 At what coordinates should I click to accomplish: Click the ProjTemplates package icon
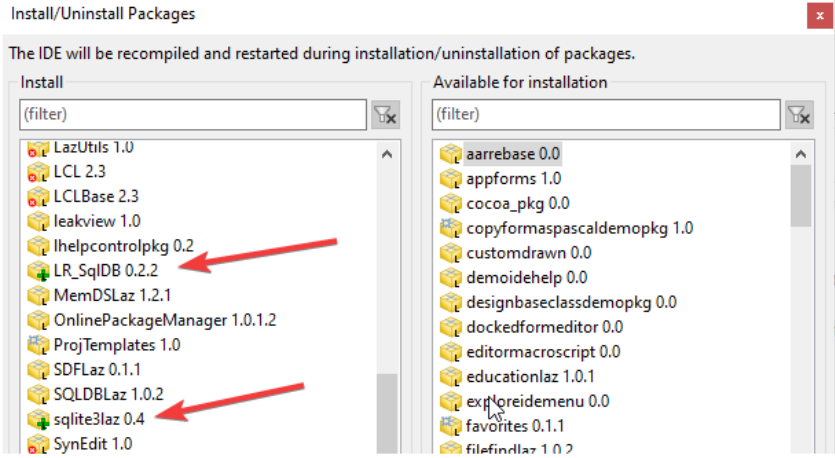pos(38,344)
